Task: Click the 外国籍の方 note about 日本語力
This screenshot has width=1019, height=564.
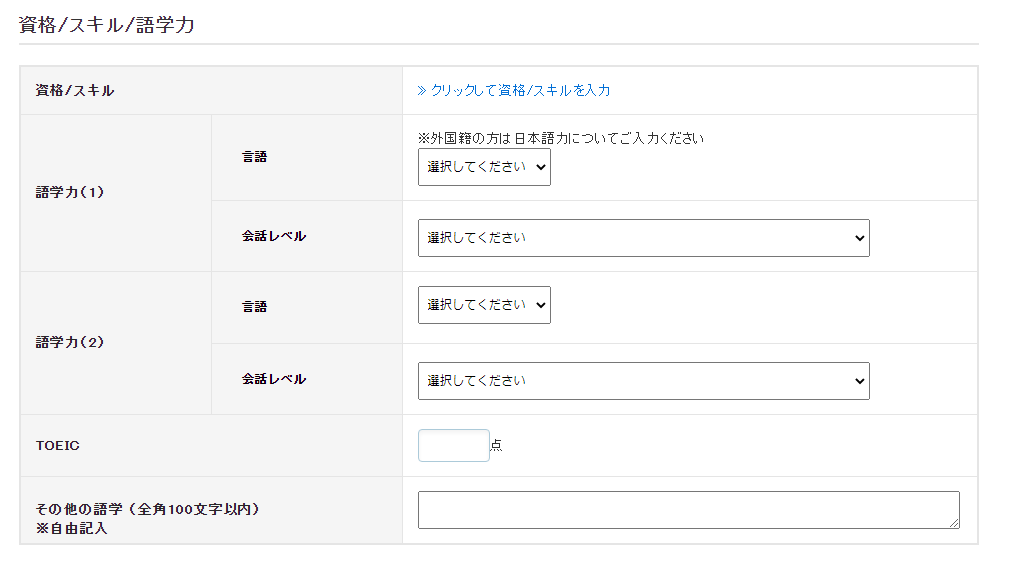Action: click(560, 138)
